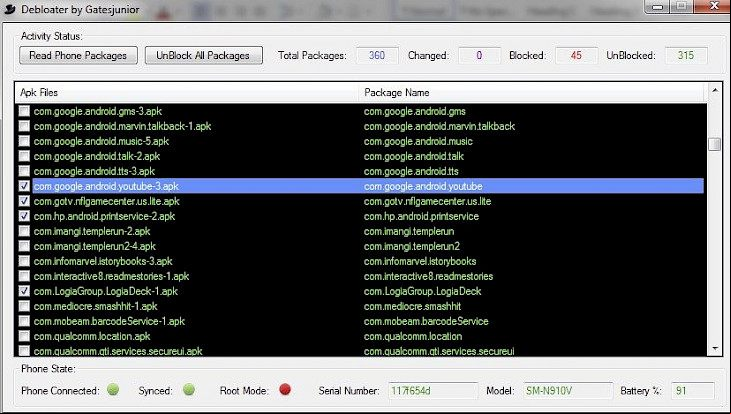731x414 pixels.
Task: Select the com.google.android.music-5.apk file name
Action: coord(101,141)
